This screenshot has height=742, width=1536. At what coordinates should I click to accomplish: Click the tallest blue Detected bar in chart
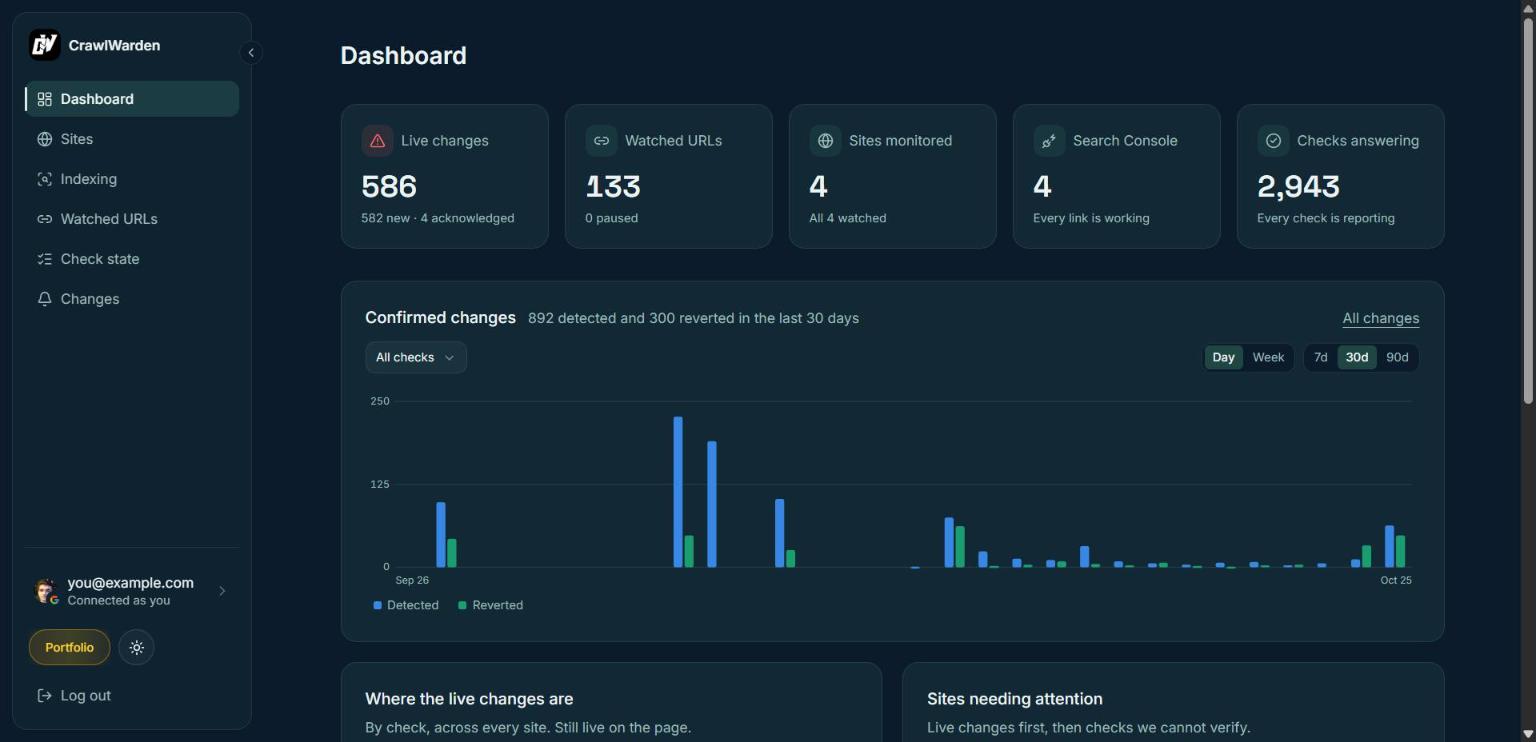coord(678,492)
